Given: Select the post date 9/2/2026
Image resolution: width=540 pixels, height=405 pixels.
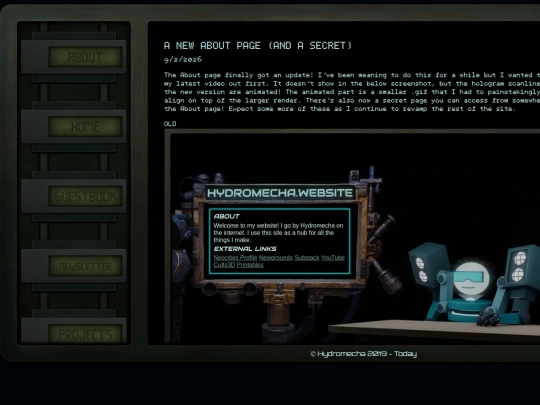Looking at the screenshot, I should (183, 59).
